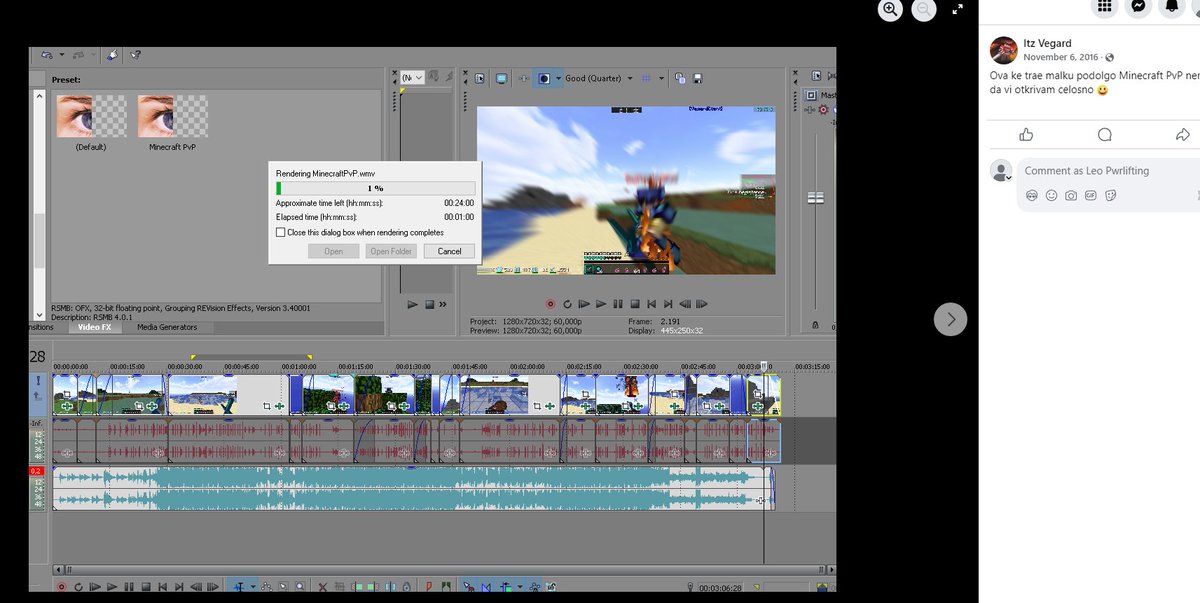Click the red 0.2 music track volume

point(36,471)
